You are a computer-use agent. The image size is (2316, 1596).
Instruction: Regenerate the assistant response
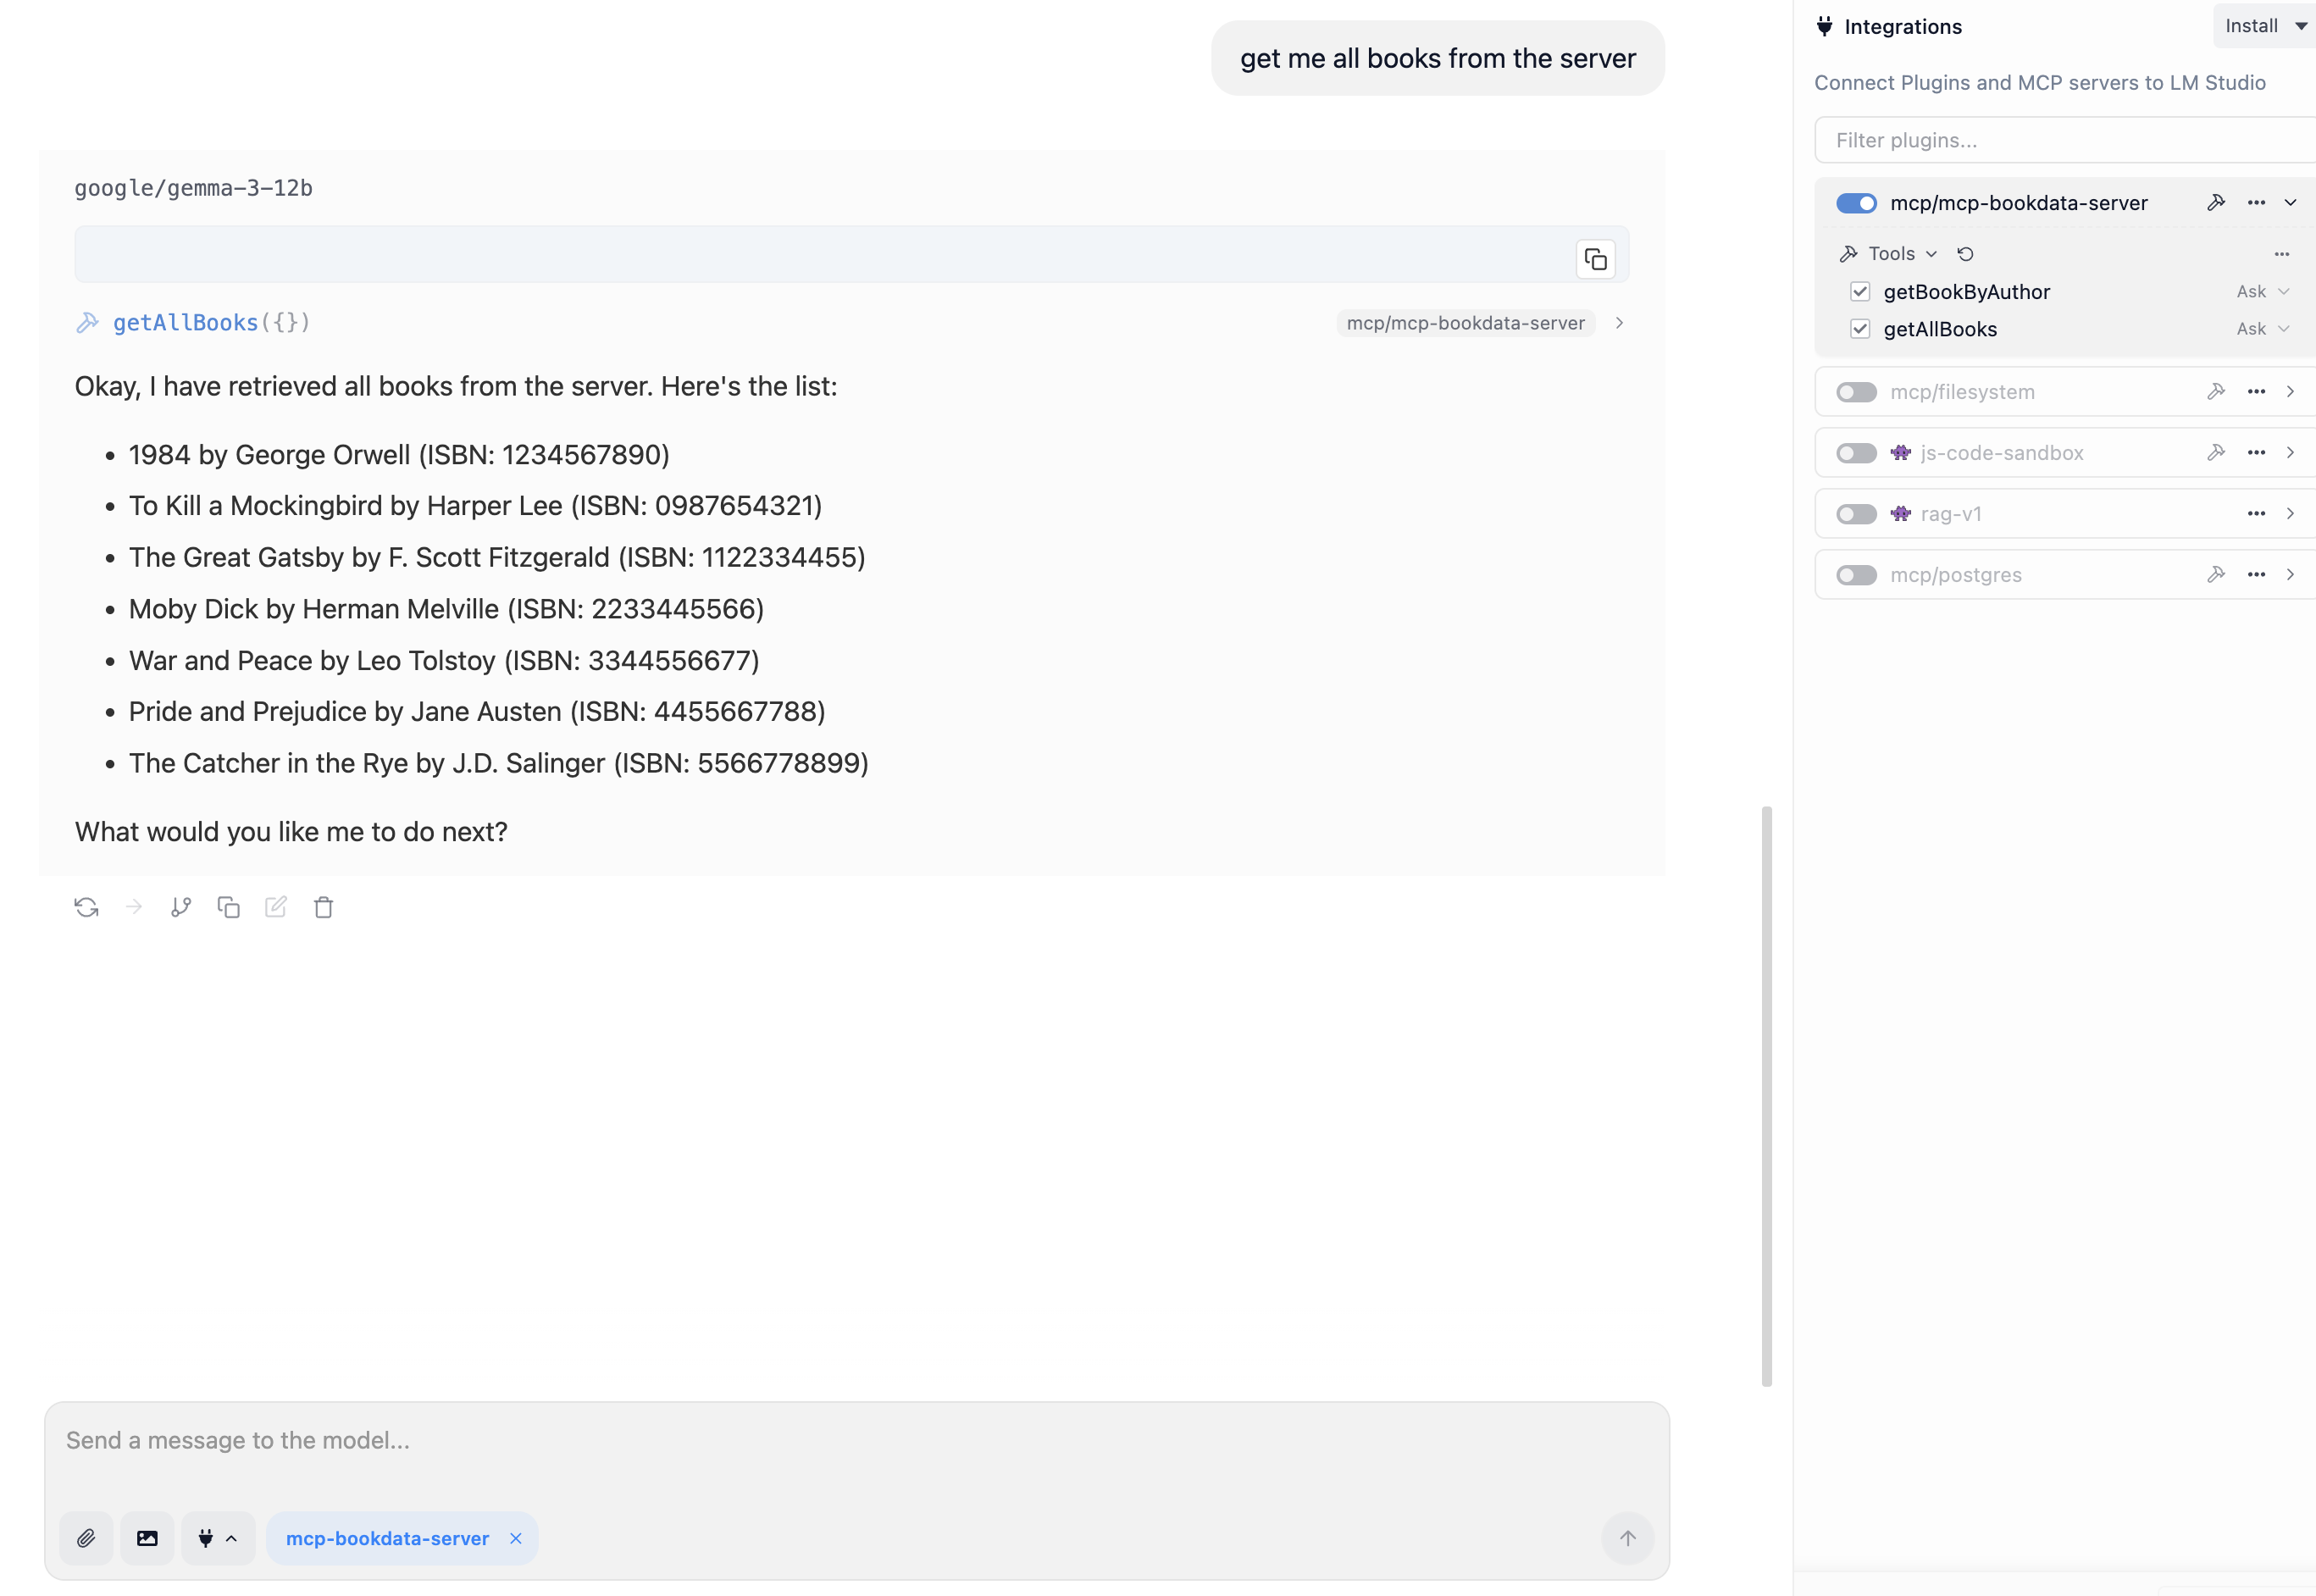pos(87,907)
